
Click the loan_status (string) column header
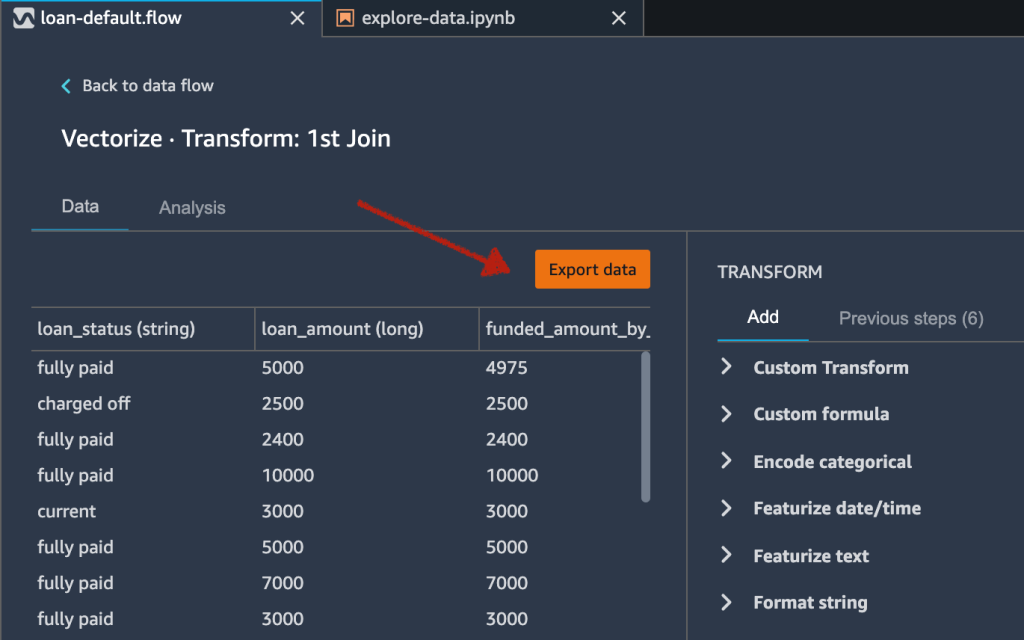pos(116,329)
